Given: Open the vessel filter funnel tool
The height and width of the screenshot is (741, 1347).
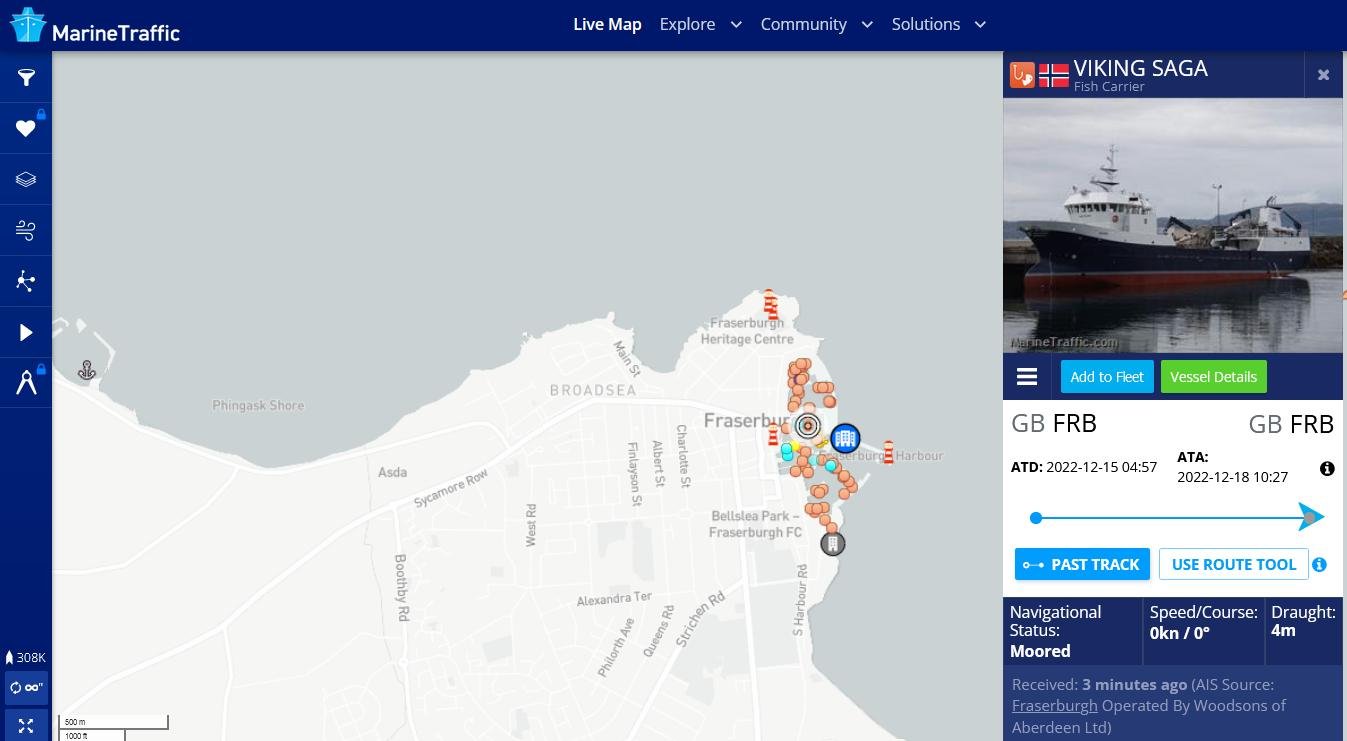Looking at the screenshot, I should click(x=26, y=77).
